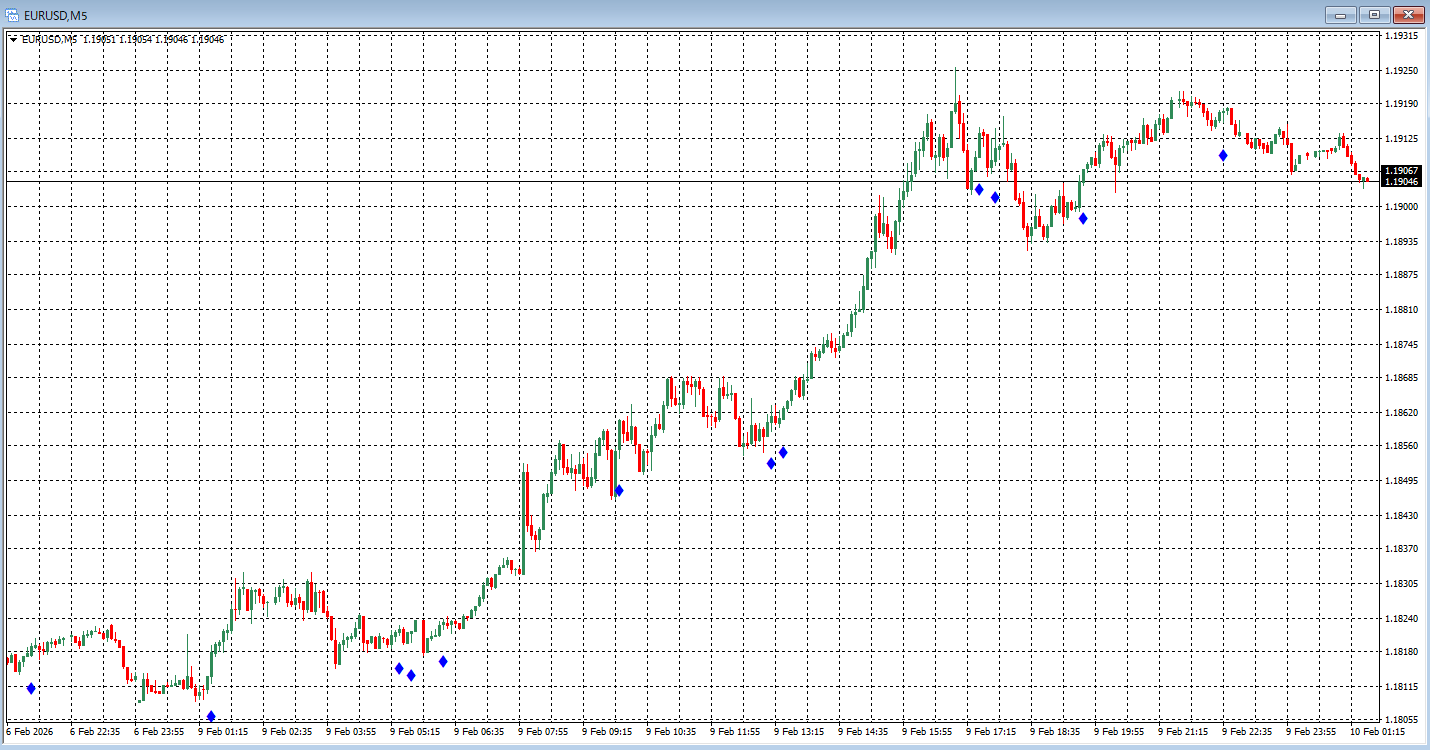Maximize the EURUSD,M5 chart window

point(1375,14)
